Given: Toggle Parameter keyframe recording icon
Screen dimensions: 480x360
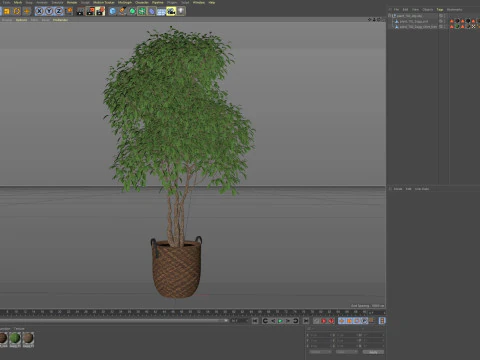Looking at the screenshot, I should click(x=364, y=321).
